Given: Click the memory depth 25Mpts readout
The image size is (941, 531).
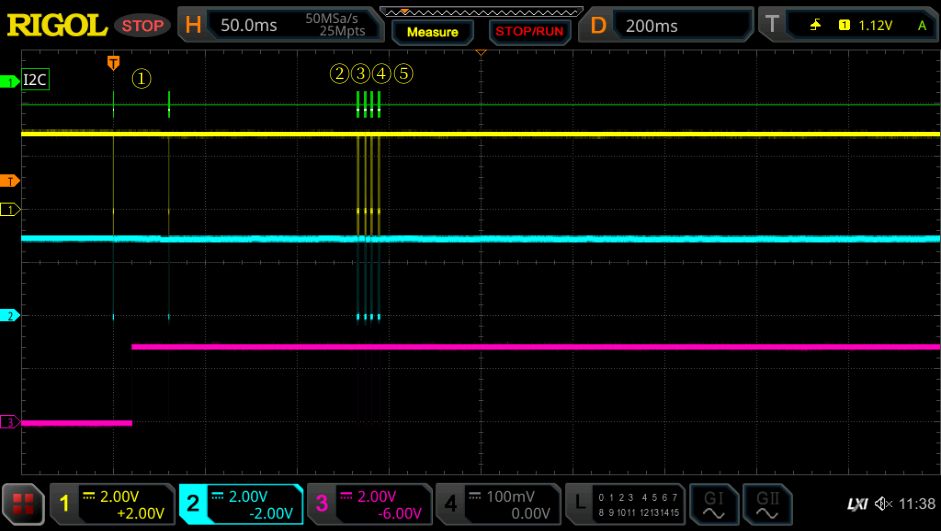Looking at the screenshot, I should (342, 31).
